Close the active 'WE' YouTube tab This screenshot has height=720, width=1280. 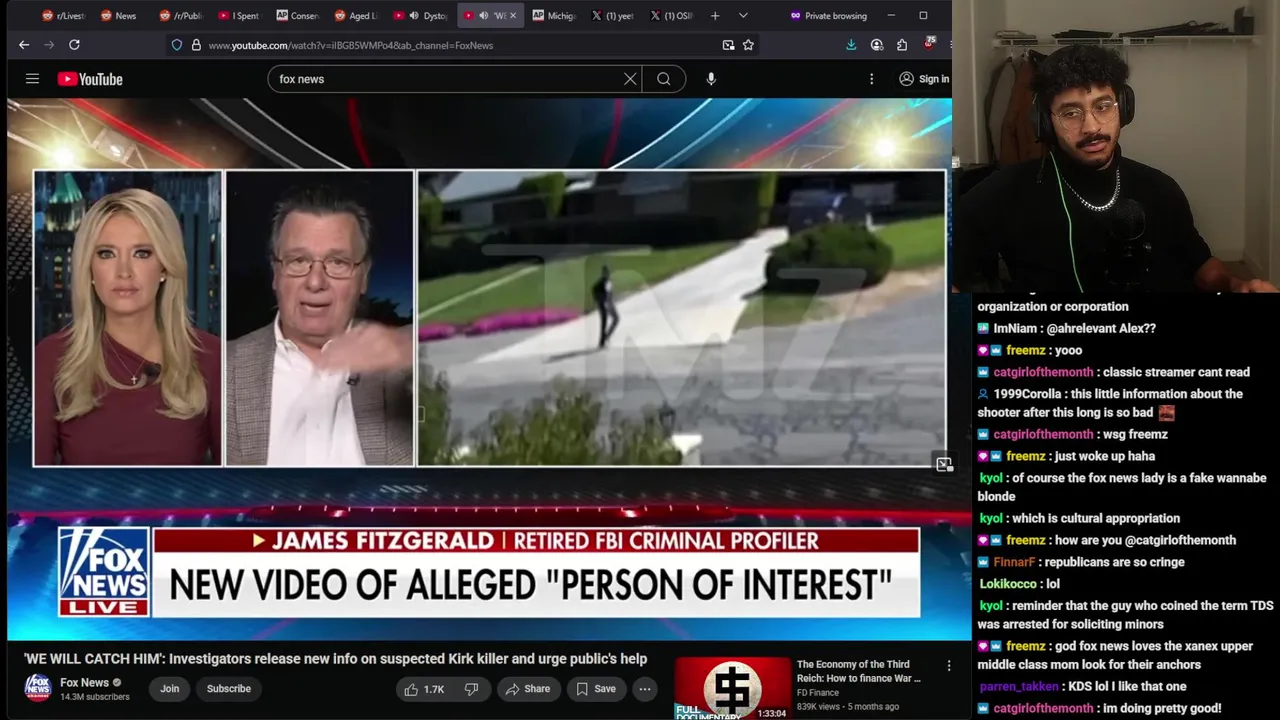(x=513, y=16)
